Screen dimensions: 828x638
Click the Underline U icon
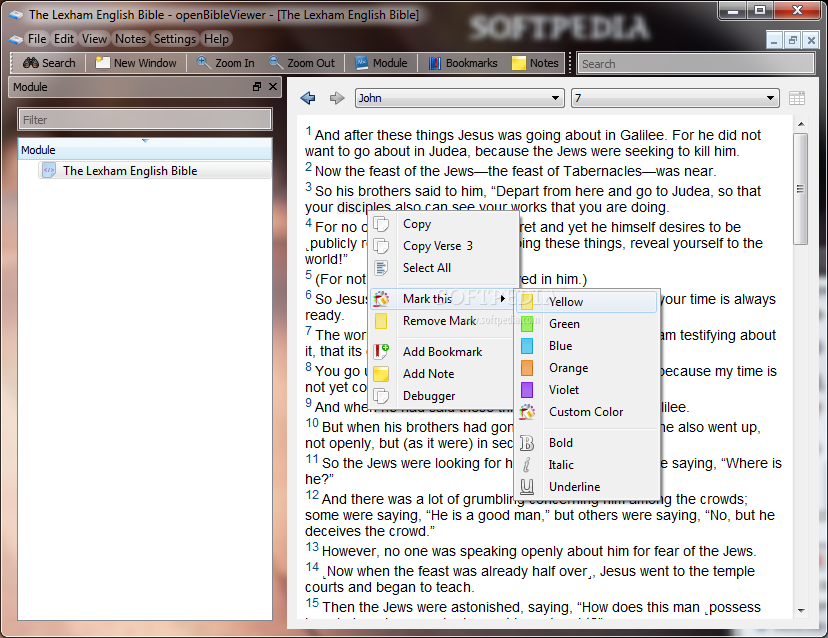(x=527, y=486)
